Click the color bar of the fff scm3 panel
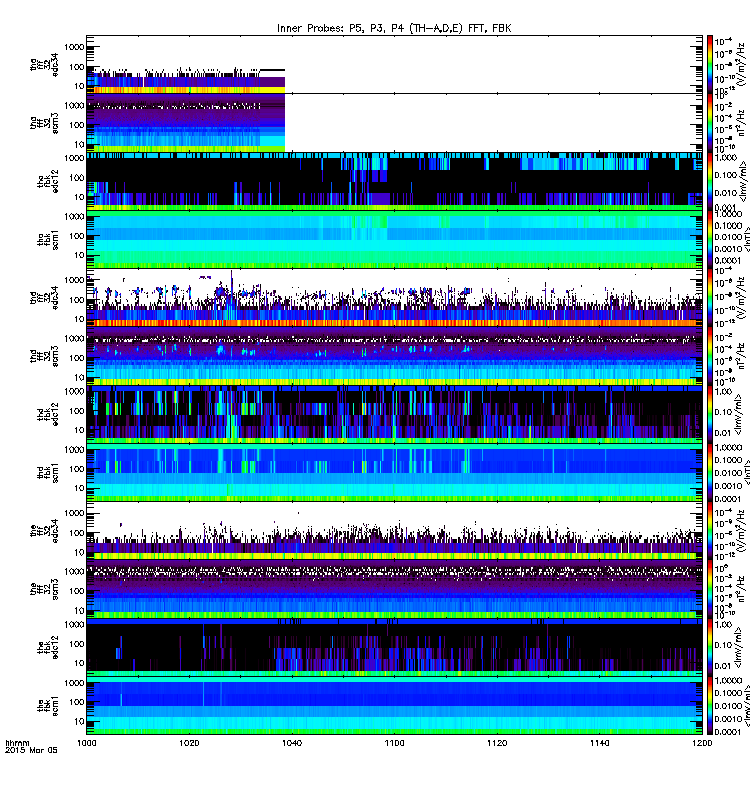This screenshot has height=800, width=750. (x=709, y=589)
